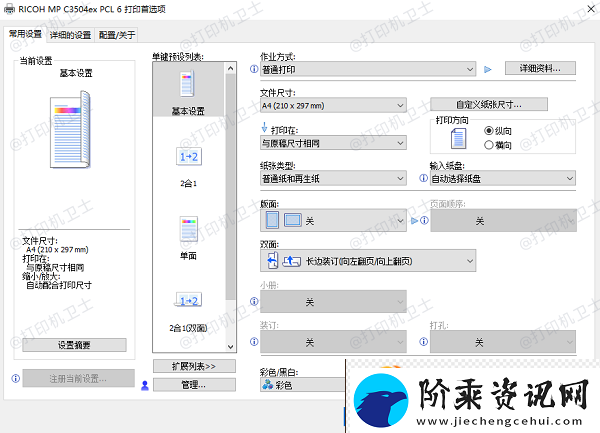Open the 打孔 dropdown
Viewport: 600px width, 433px height.
(x=503, y=342)
